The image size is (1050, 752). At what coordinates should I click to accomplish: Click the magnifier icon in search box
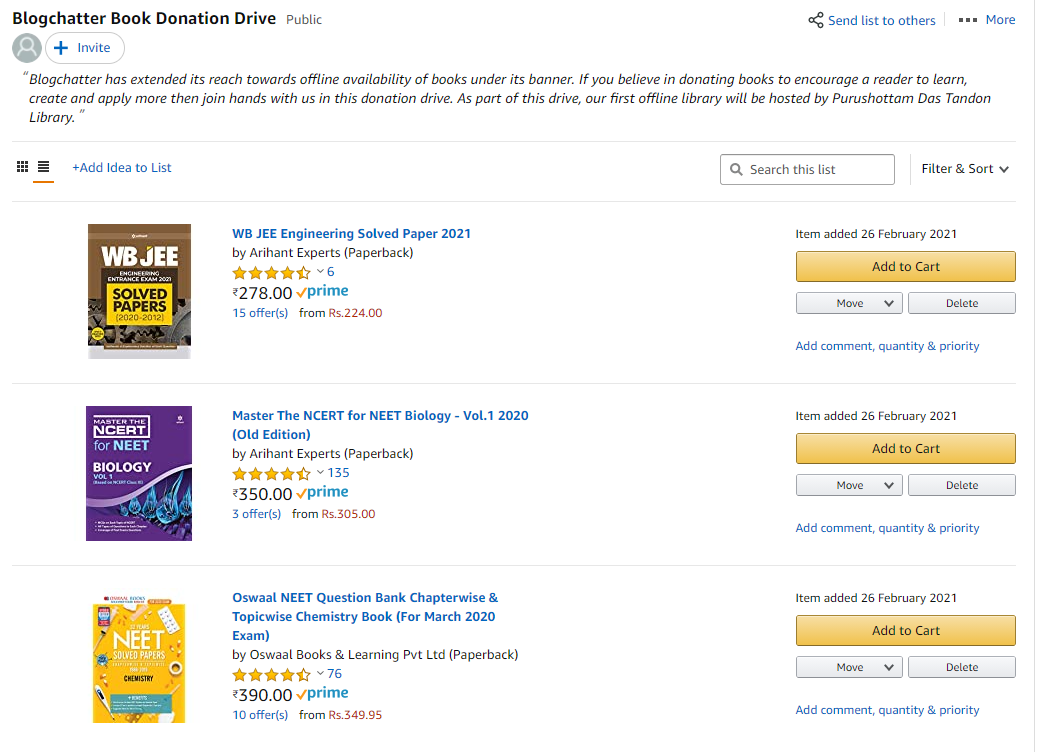pos(736,169)
